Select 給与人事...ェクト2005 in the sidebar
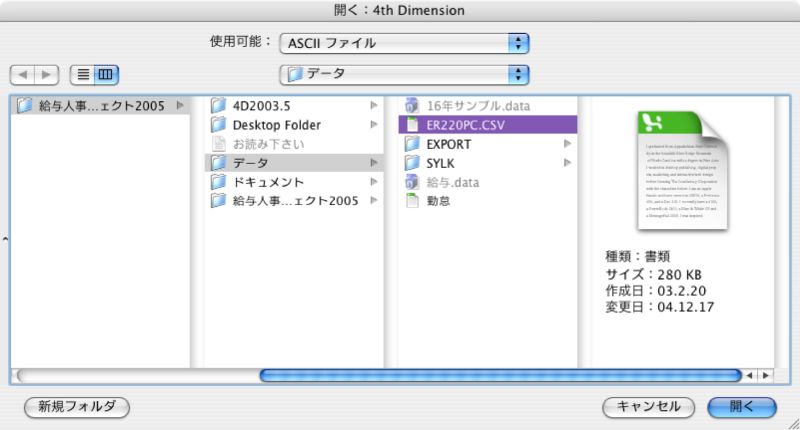The image size is (800, 430). click(x=100, y=105)
